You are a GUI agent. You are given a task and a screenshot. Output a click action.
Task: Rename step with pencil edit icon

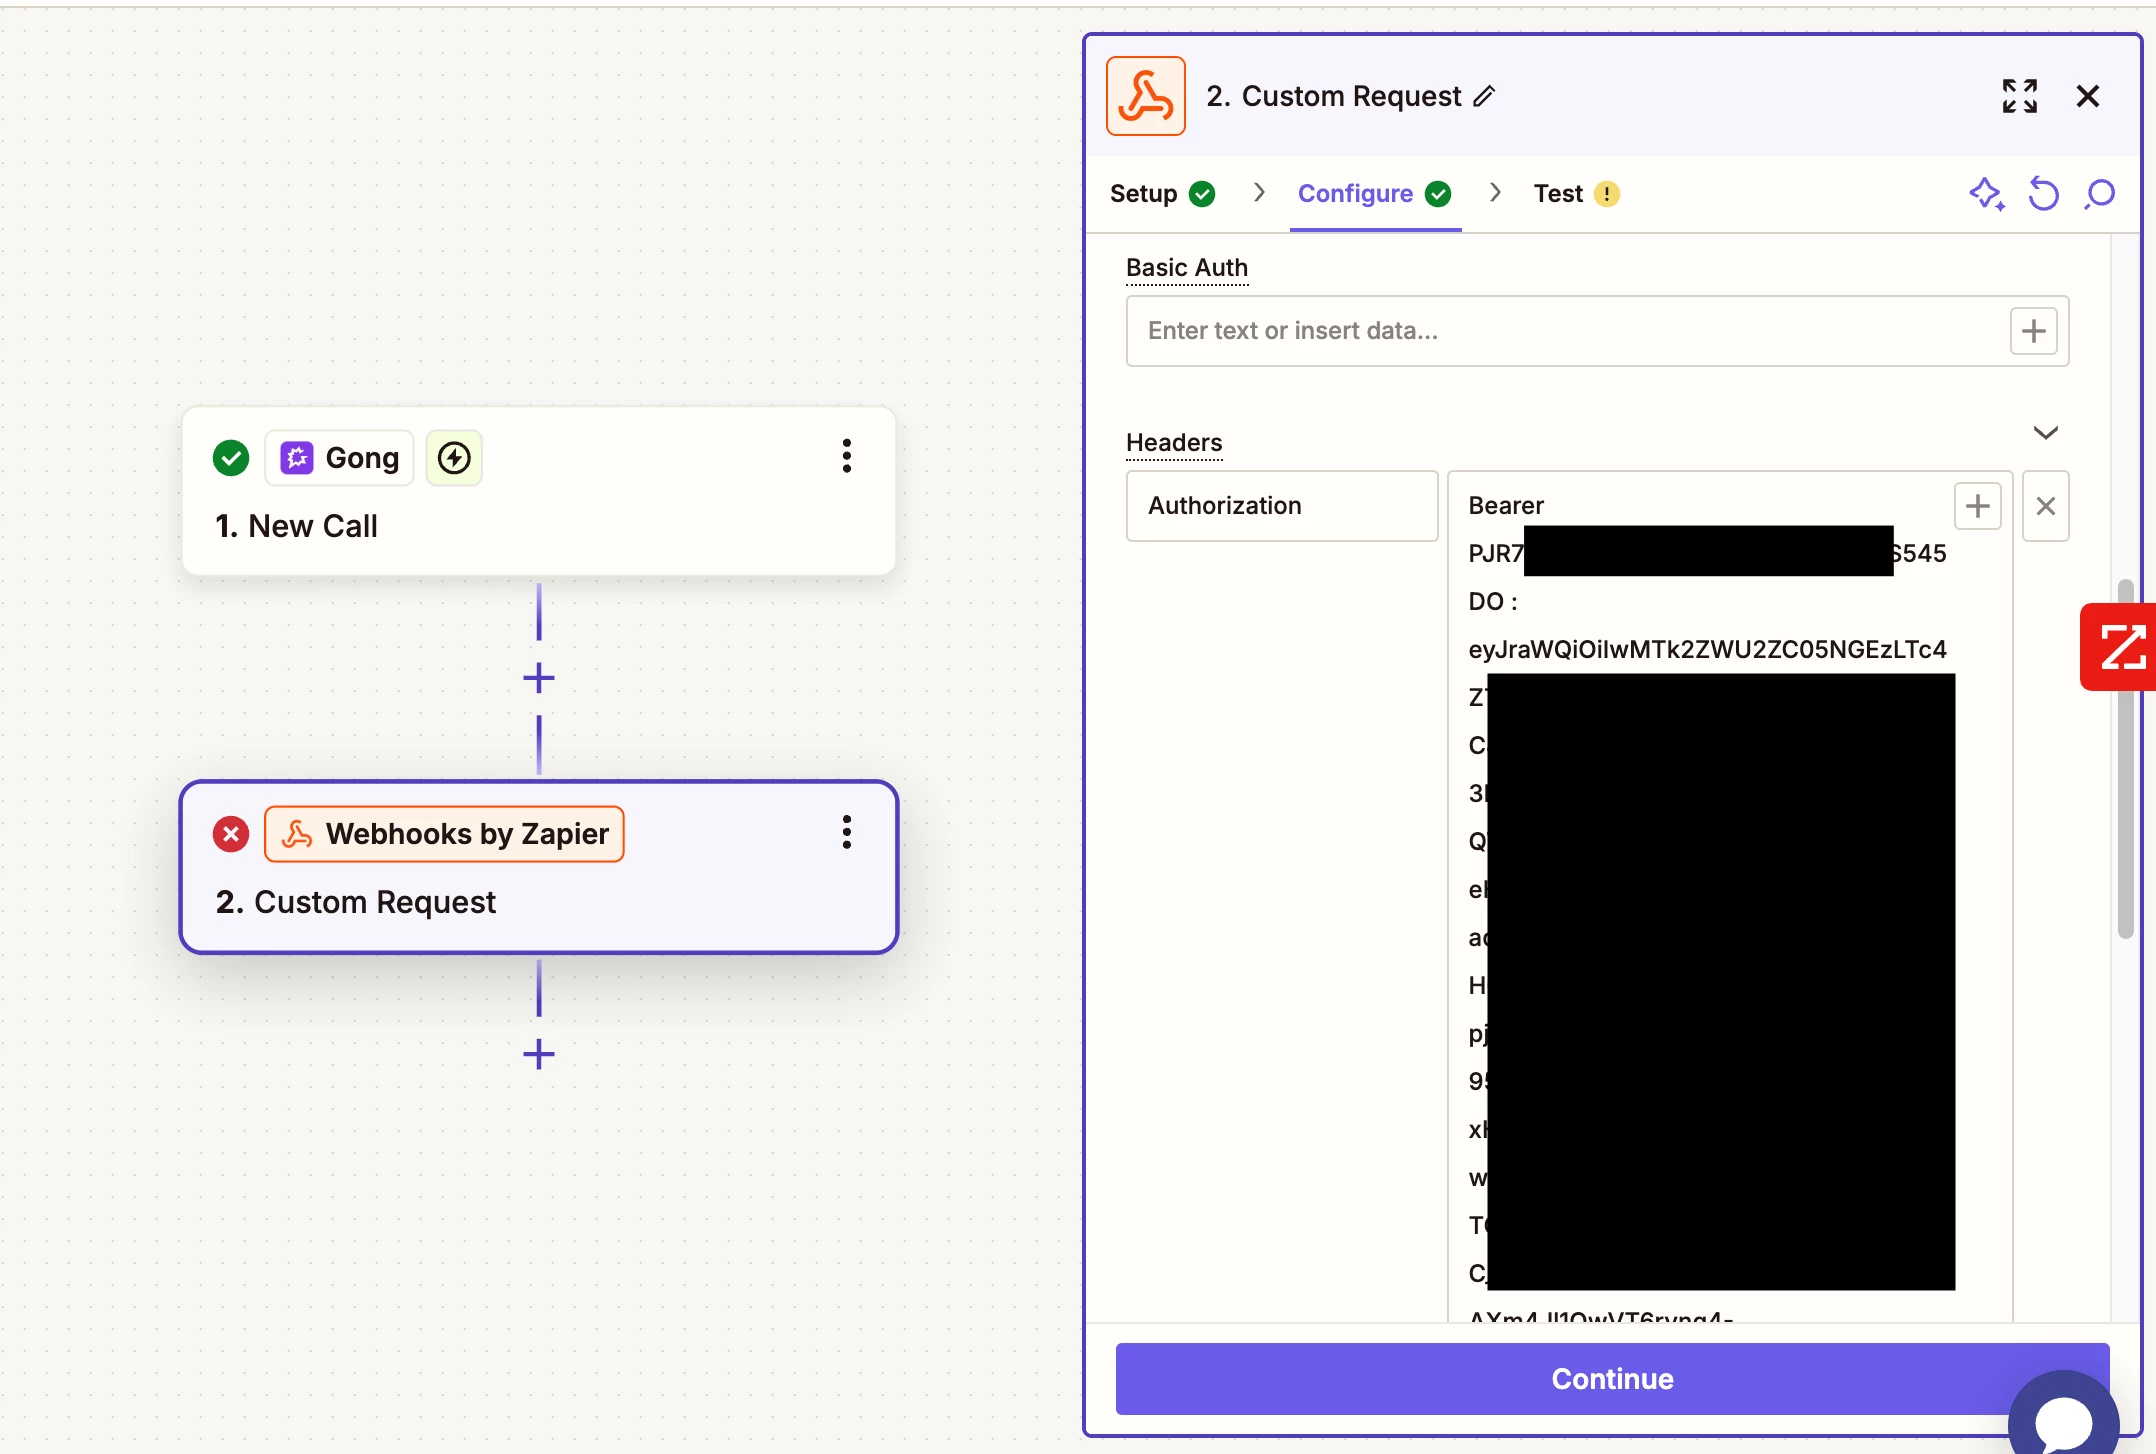(x=1485, y=96)
